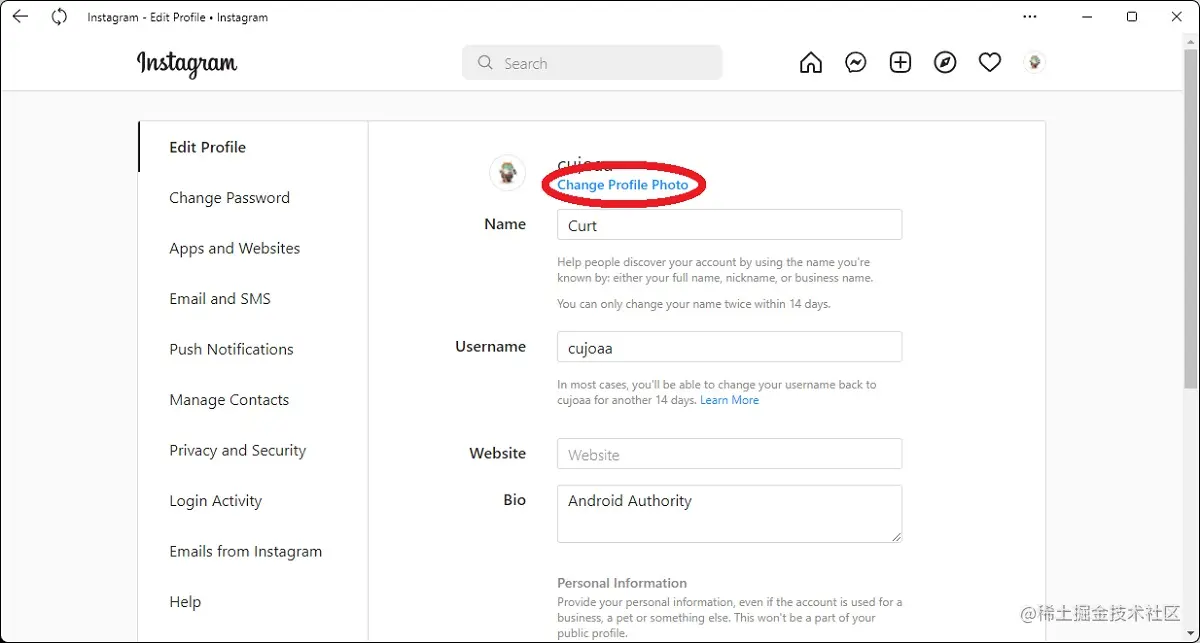Viewport: 1200px width, 643px height.
Task: Open the profile avatar menu in the header
Action: tap(1035, 63)
